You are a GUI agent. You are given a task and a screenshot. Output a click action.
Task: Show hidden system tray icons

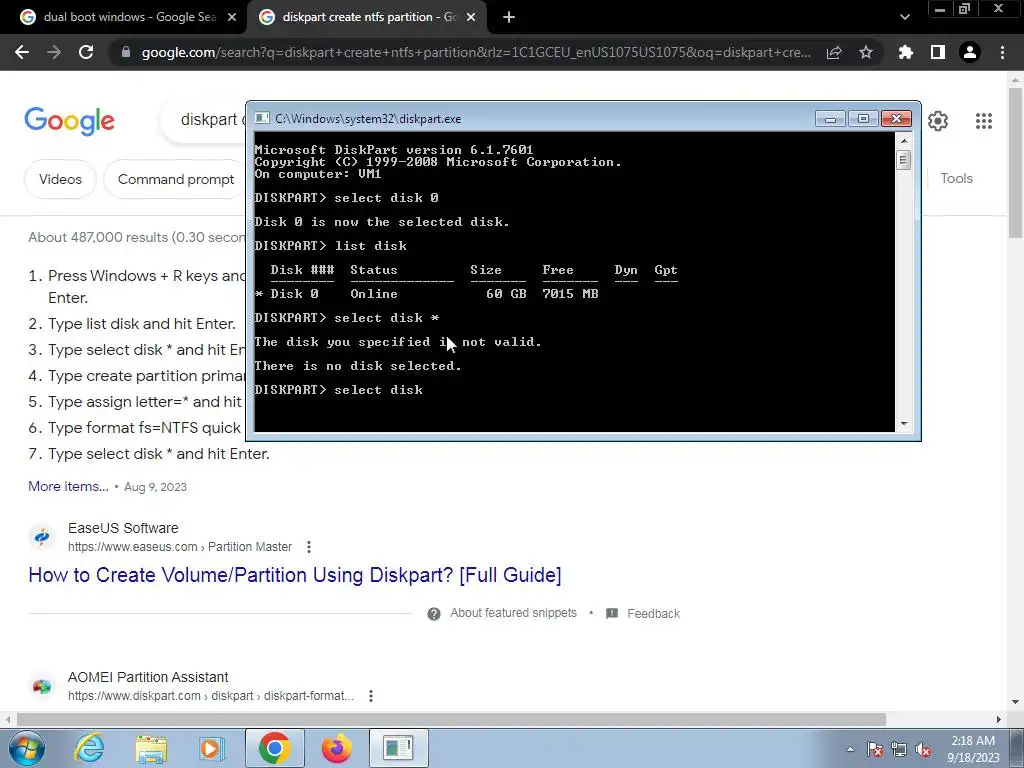click(850, 749)
